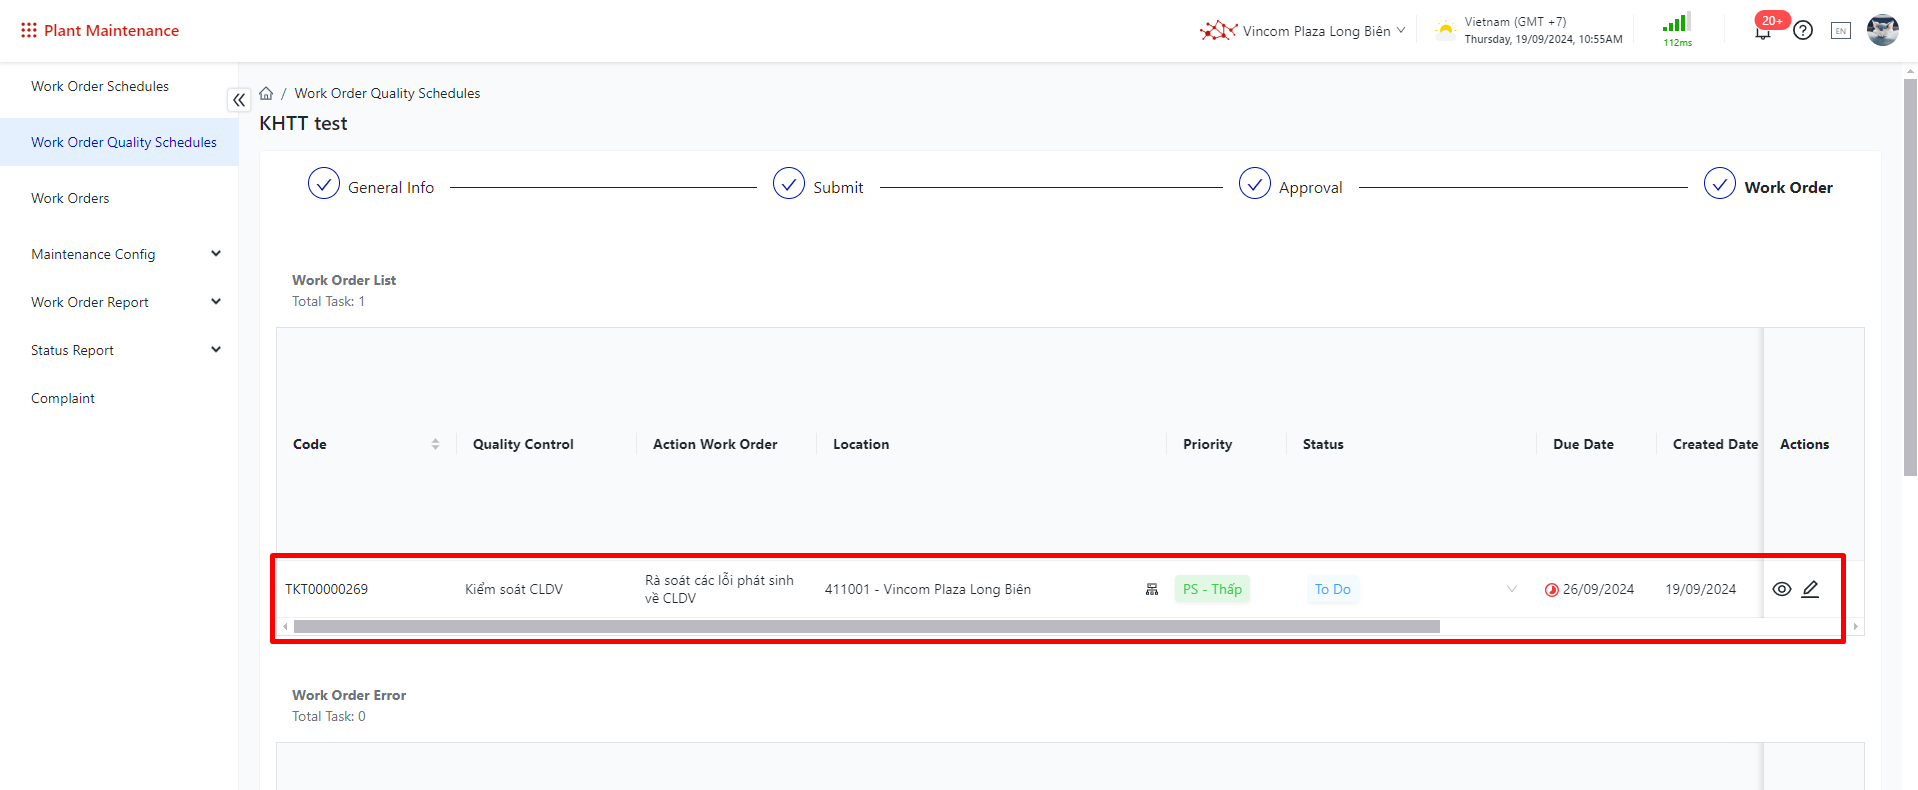Click the location hierarchy icon in row
The image size is (1918, 790).
[1152, 590]
